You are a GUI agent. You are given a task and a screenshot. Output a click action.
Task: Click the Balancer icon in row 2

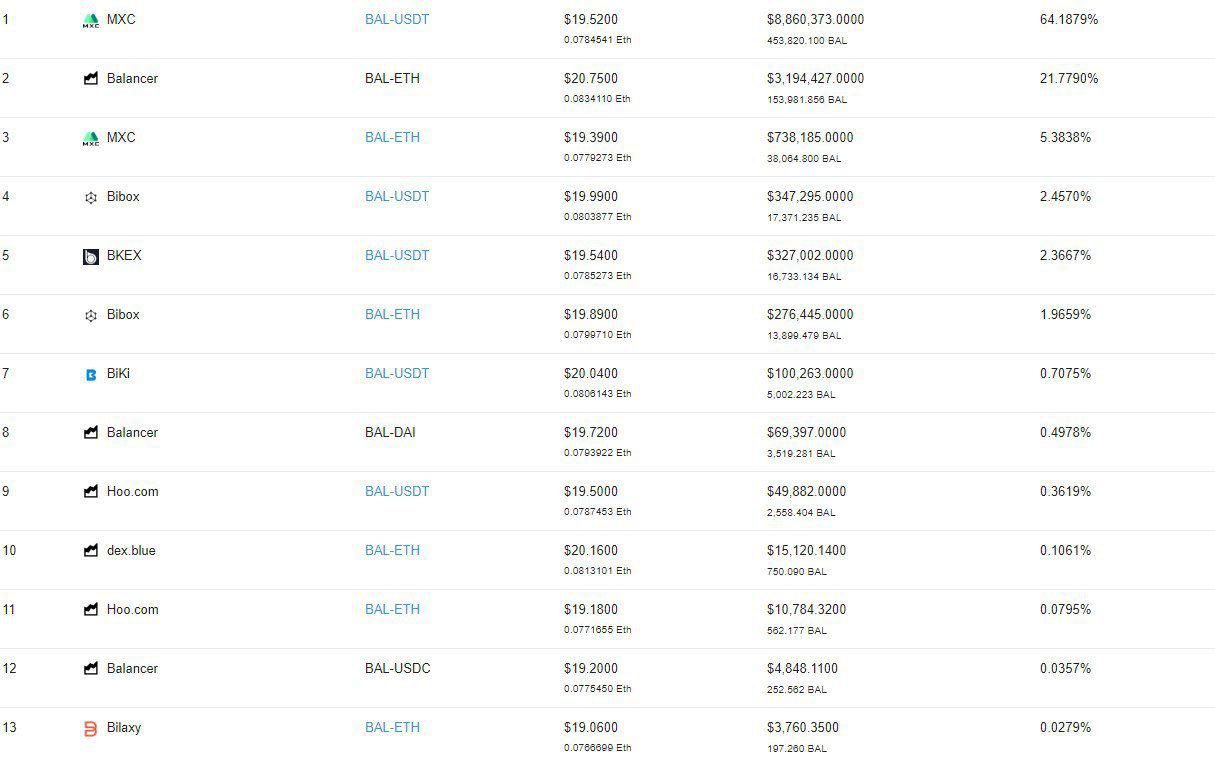point(91,79)
